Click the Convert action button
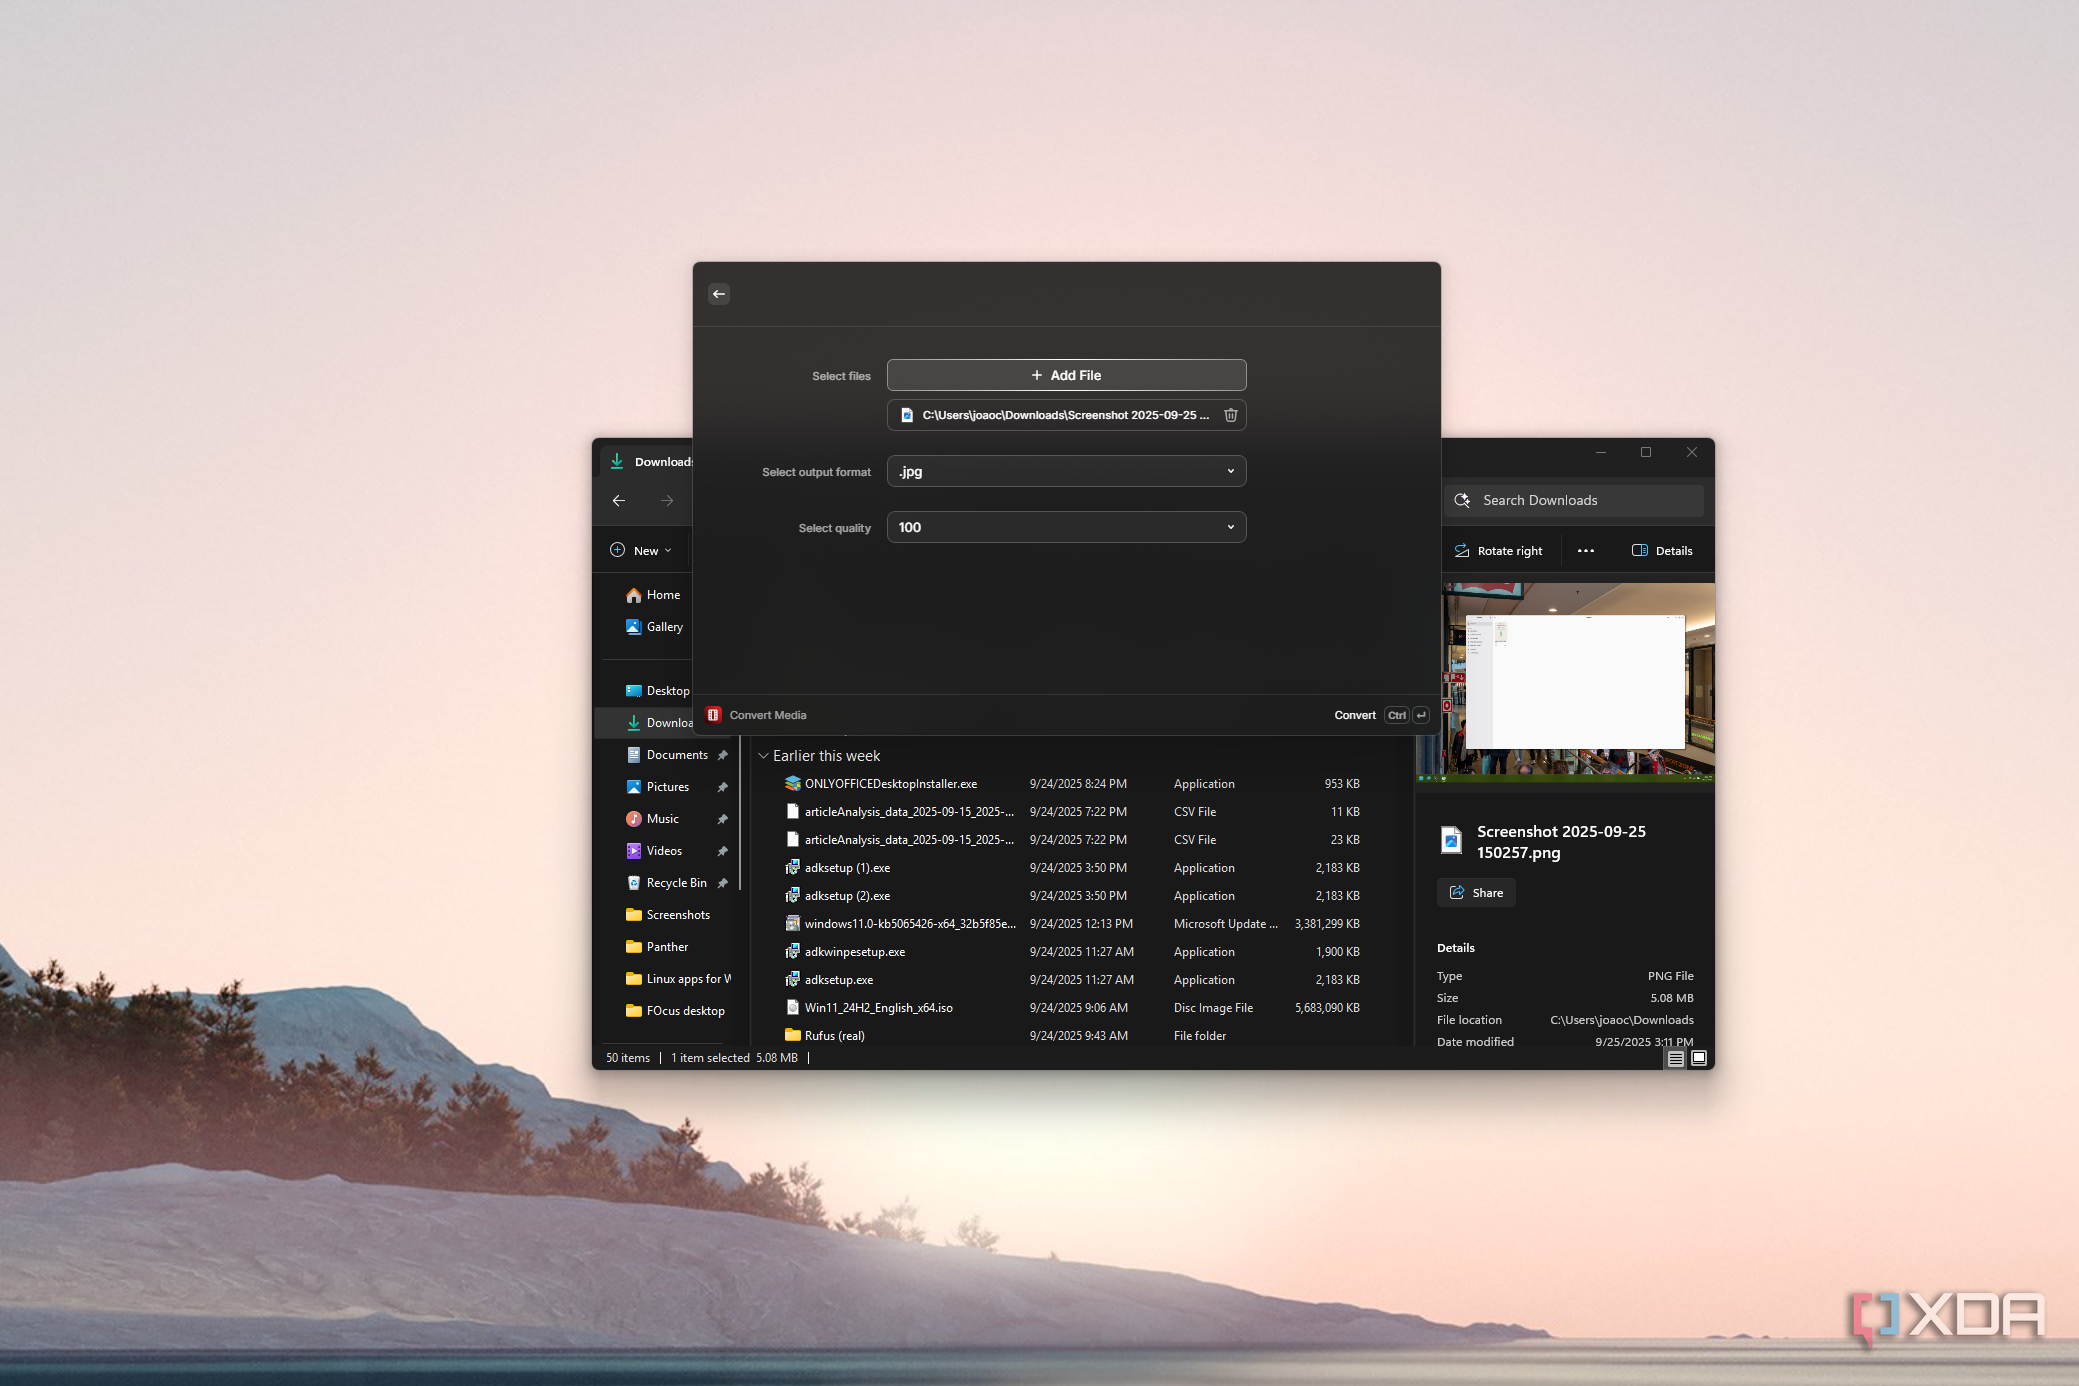The image size is (2079, 1386). pos(1354,715)
